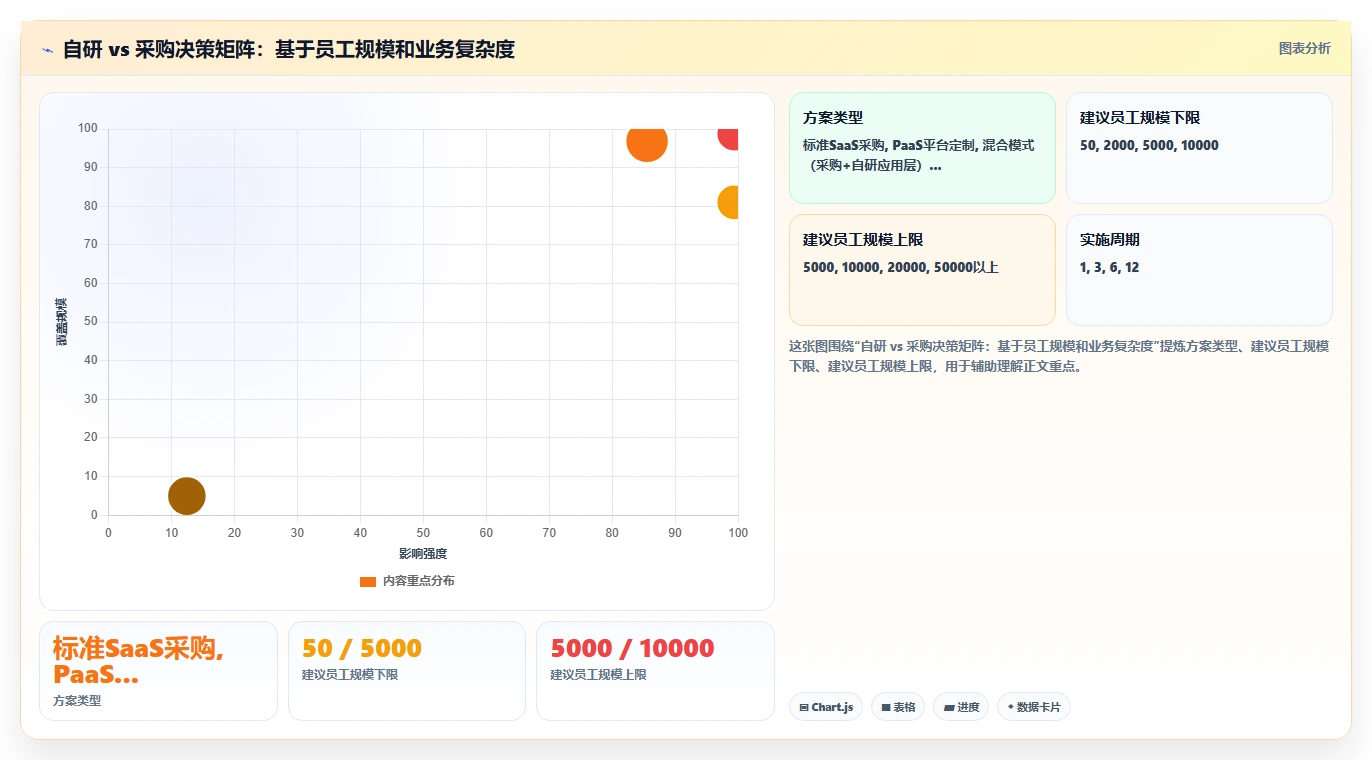Click the 表格 tag chip
Image resolution: width=1372 pixels, height=760 pixels.
pos(898,707)
